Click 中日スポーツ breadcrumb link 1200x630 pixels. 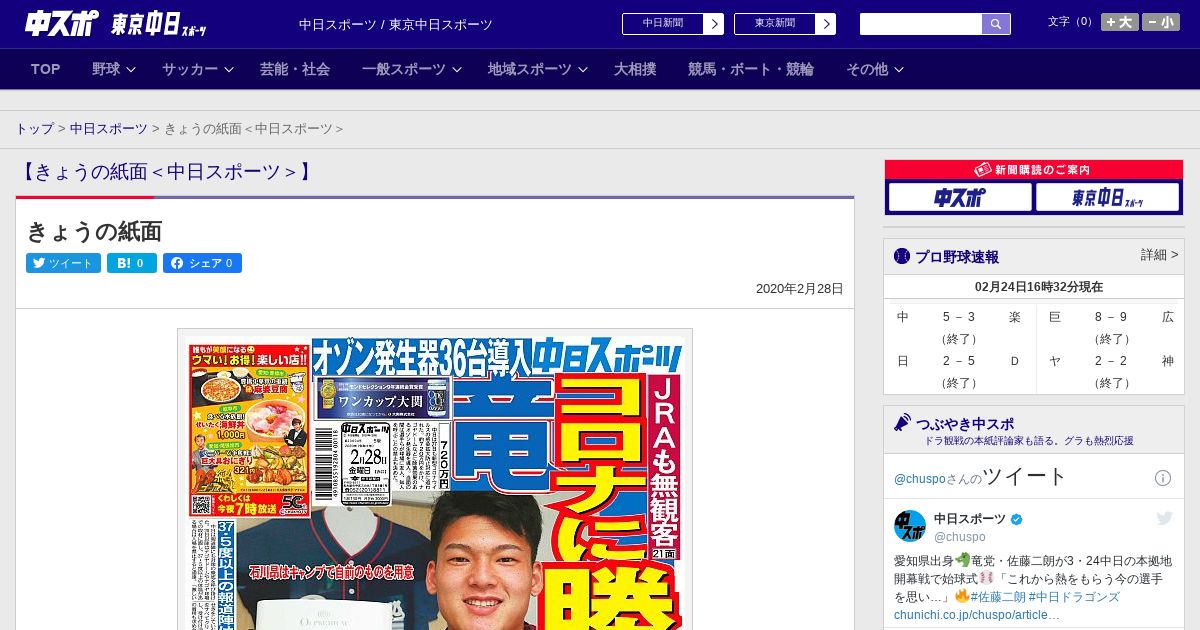pyautogui.click(x=109, y=129)
